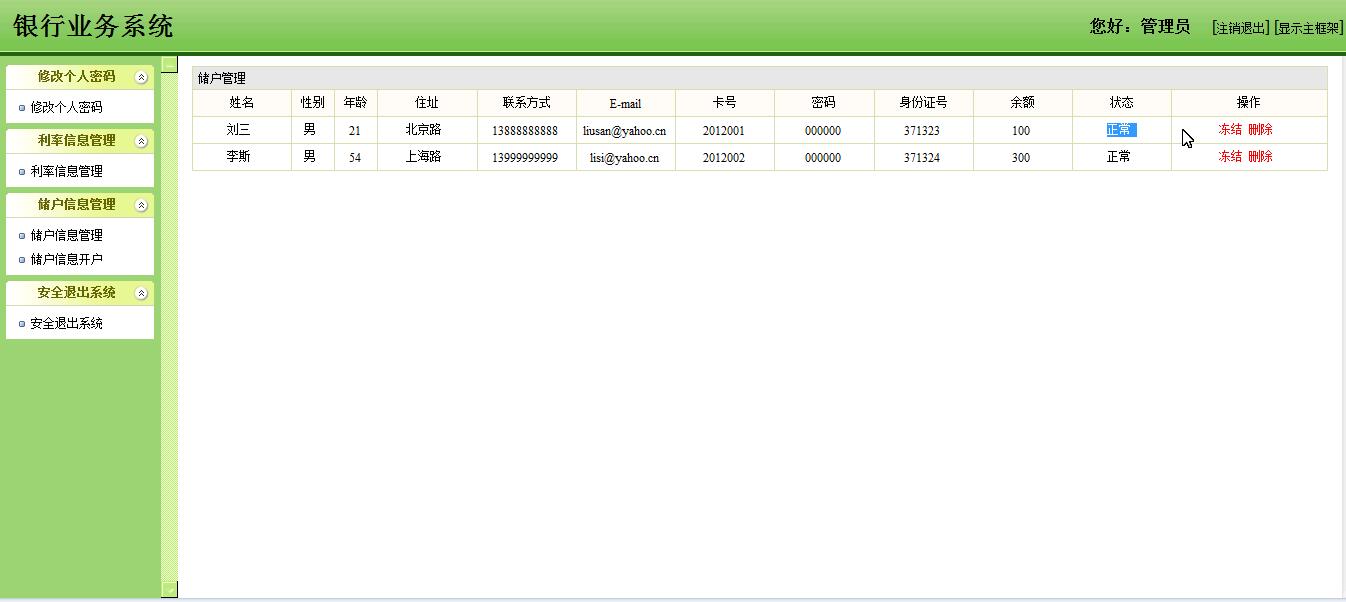
Task: Collapse the 修改个人密码 panel chevron
Action: click(x=141, y=77)
